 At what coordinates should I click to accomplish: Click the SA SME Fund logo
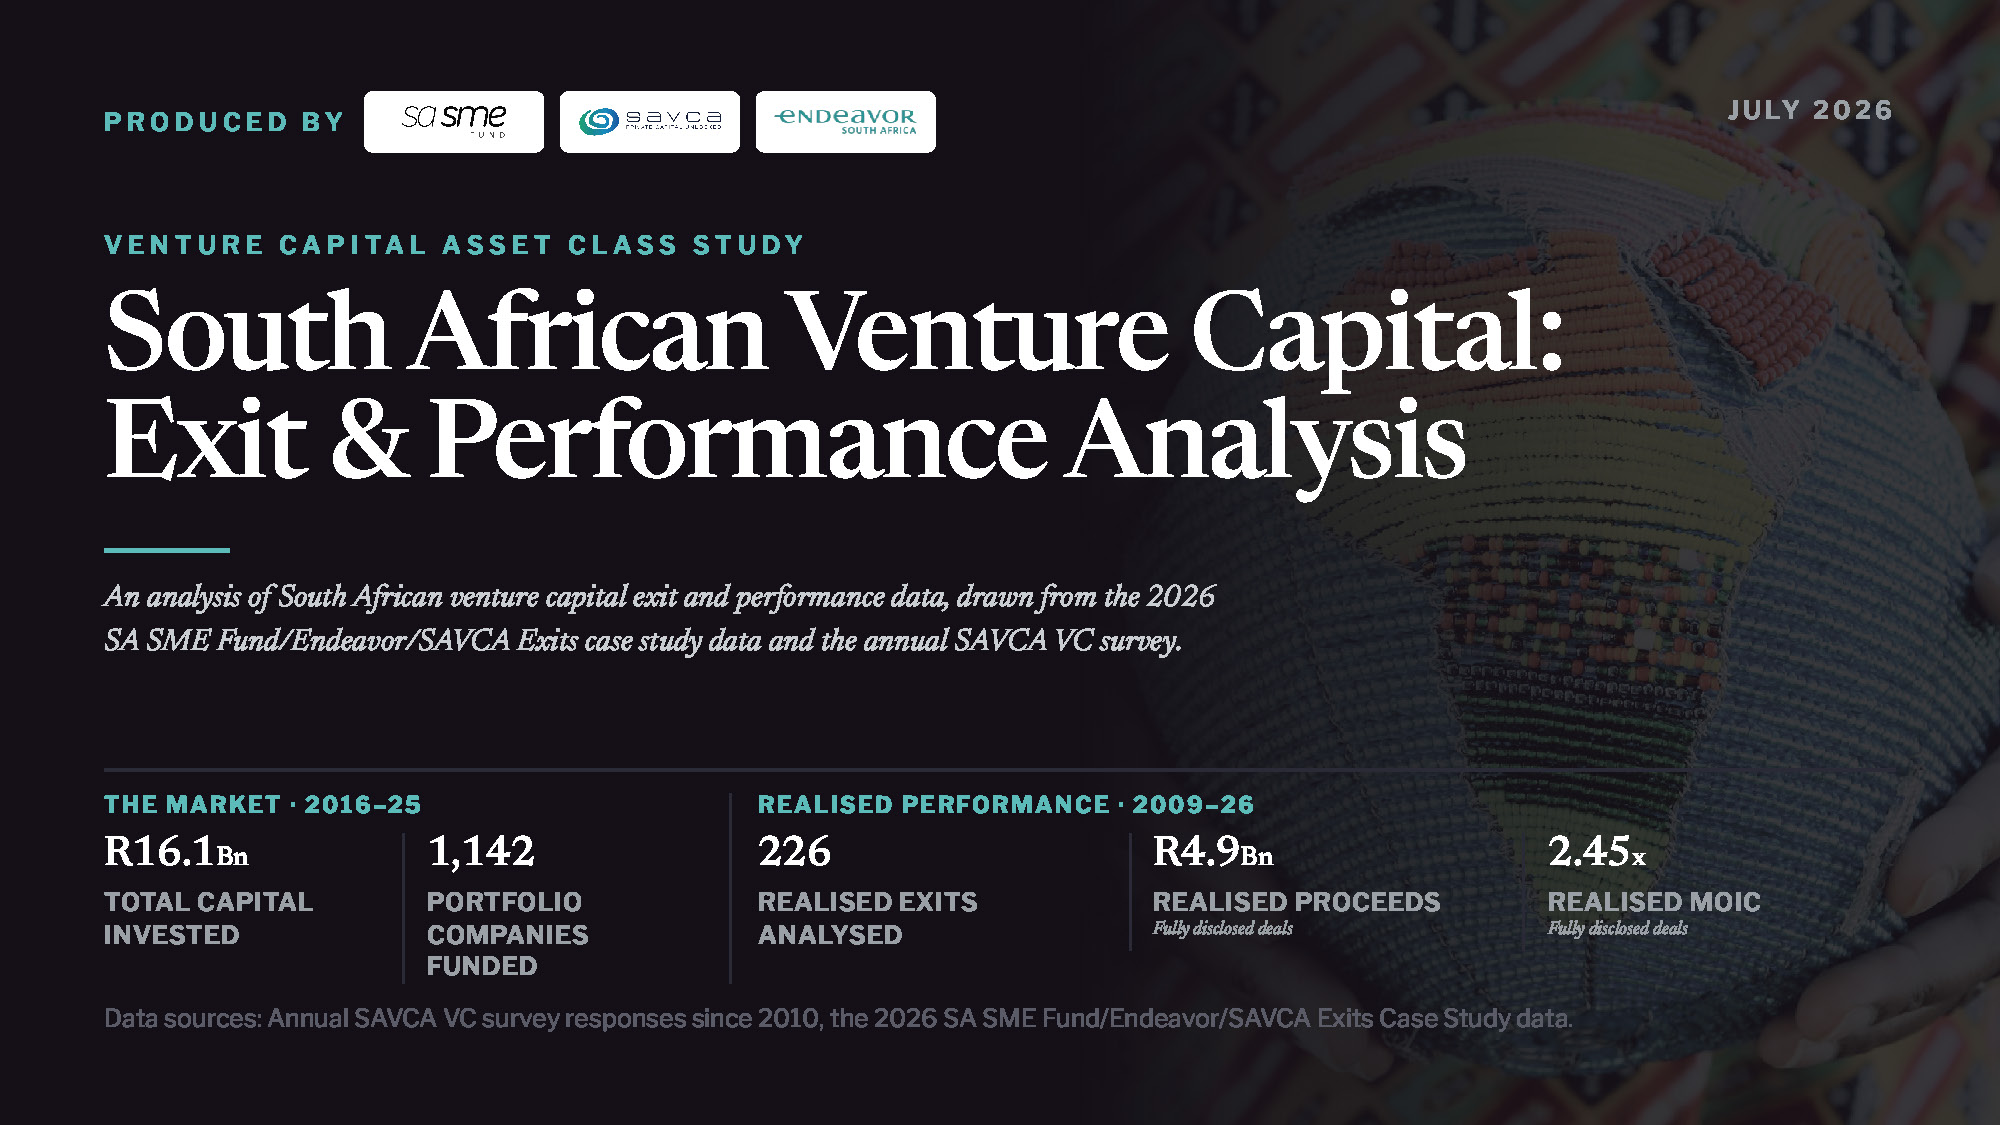coord(454,122)
